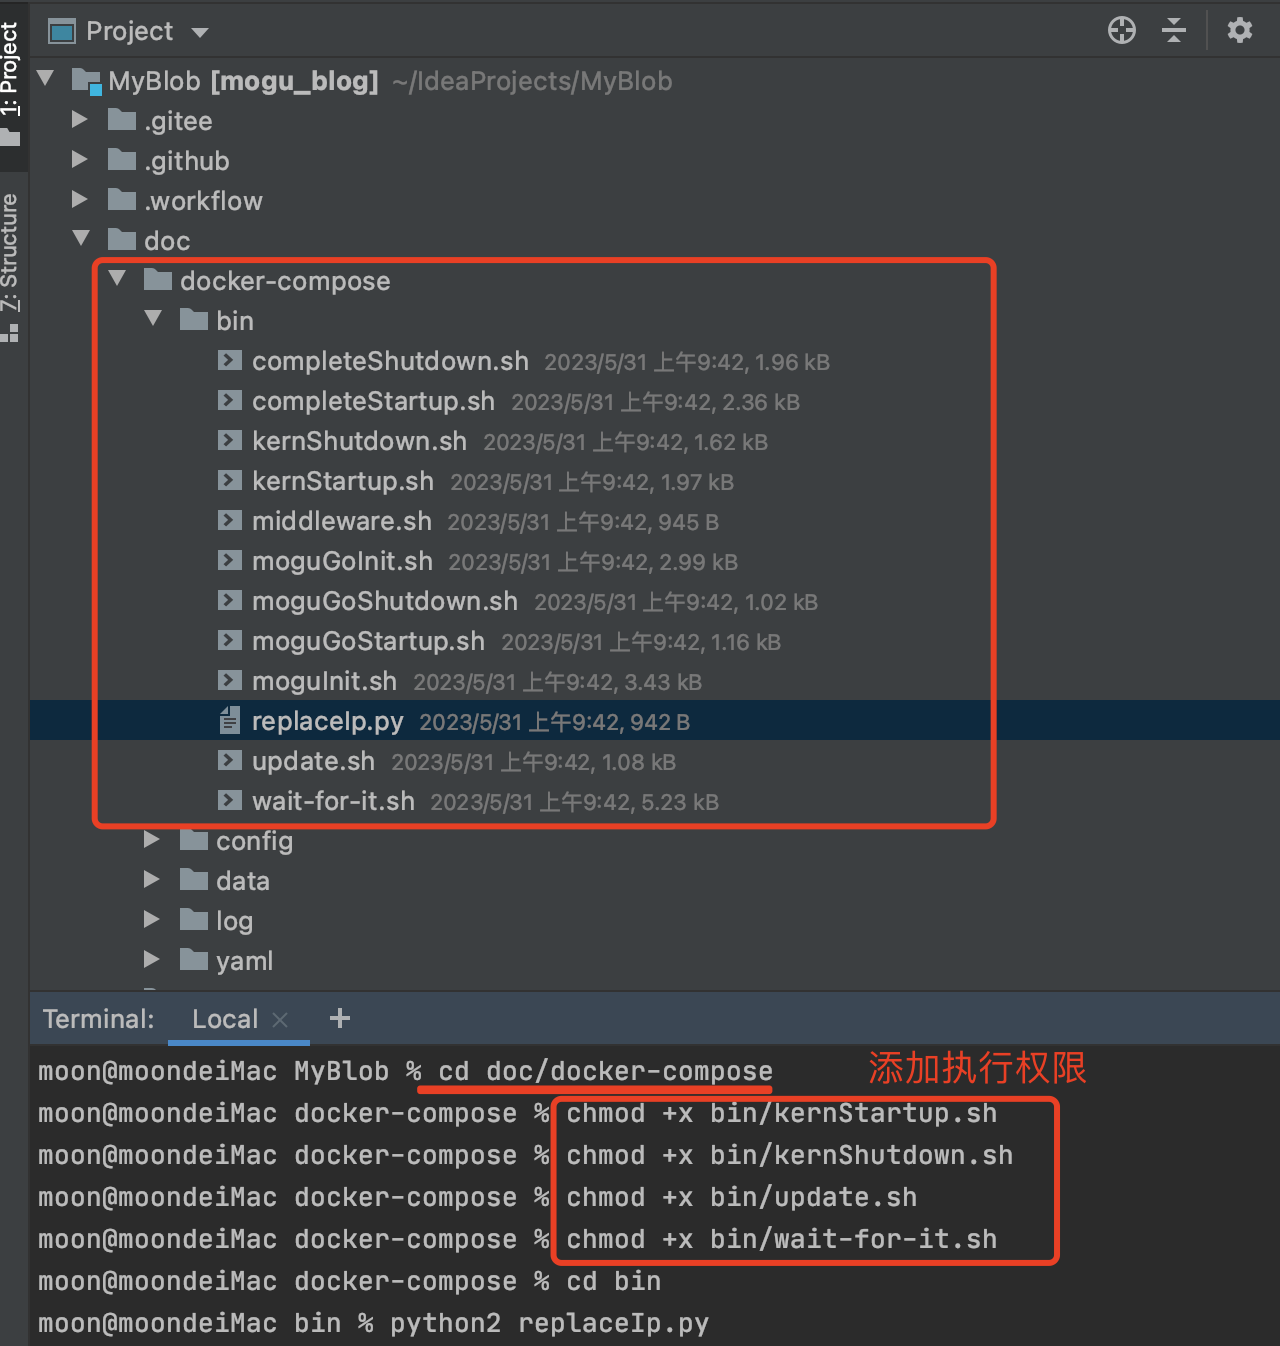This screenshot has height=1346, width=1280.
Task: Select the MyBlob module folder icon
Action: [87, 81]
